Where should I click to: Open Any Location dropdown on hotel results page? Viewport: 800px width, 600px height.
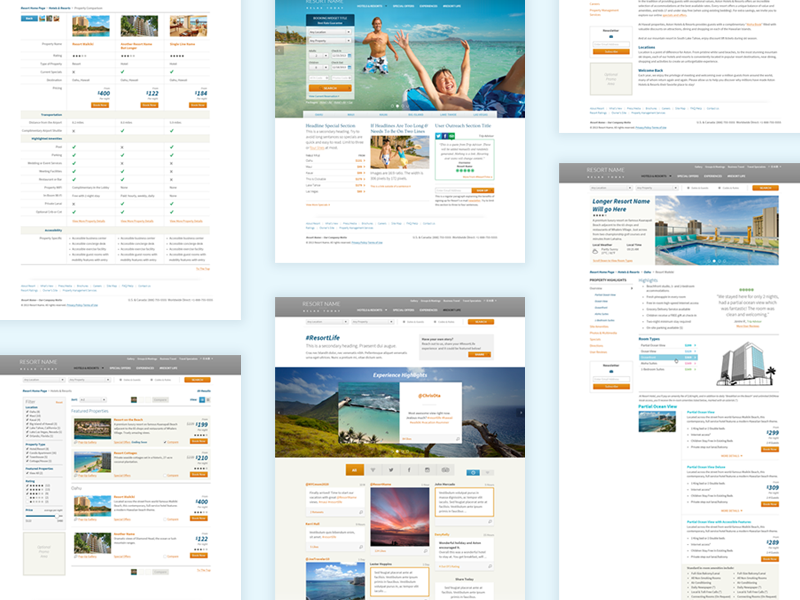coord(44,380)
